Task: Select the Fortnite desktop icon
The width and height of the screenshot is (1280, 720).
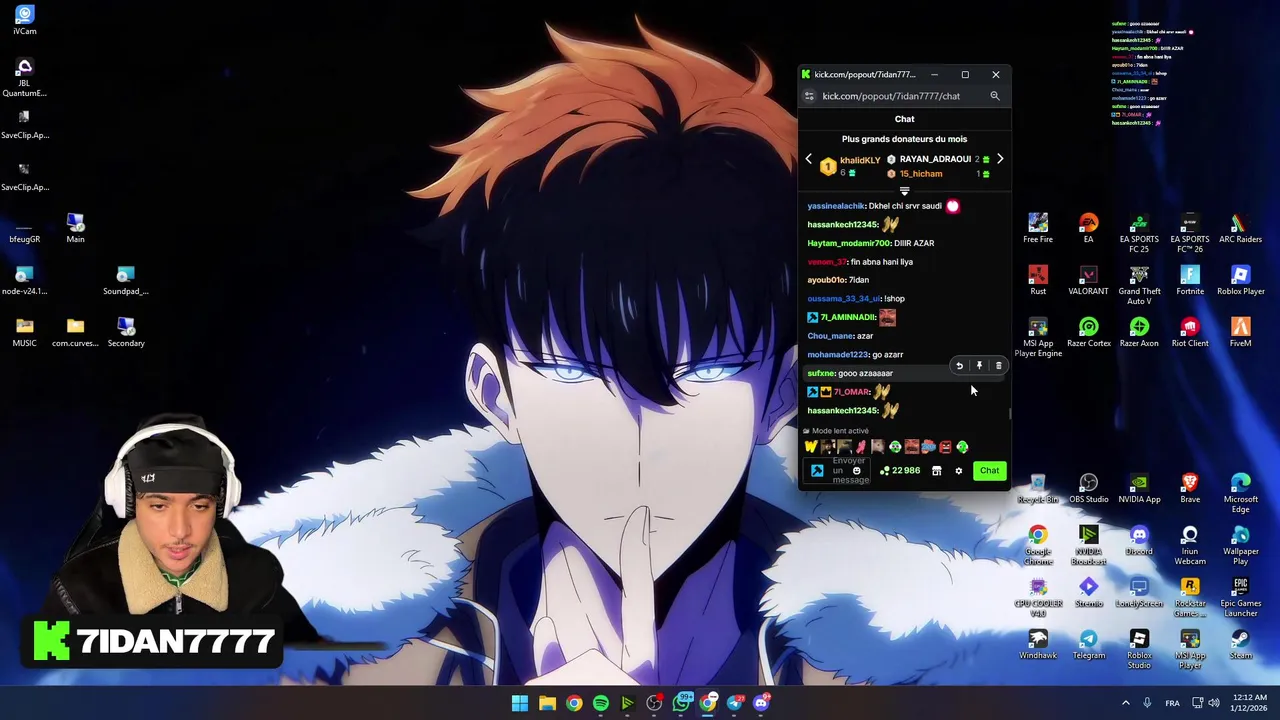Action: 1190,280
